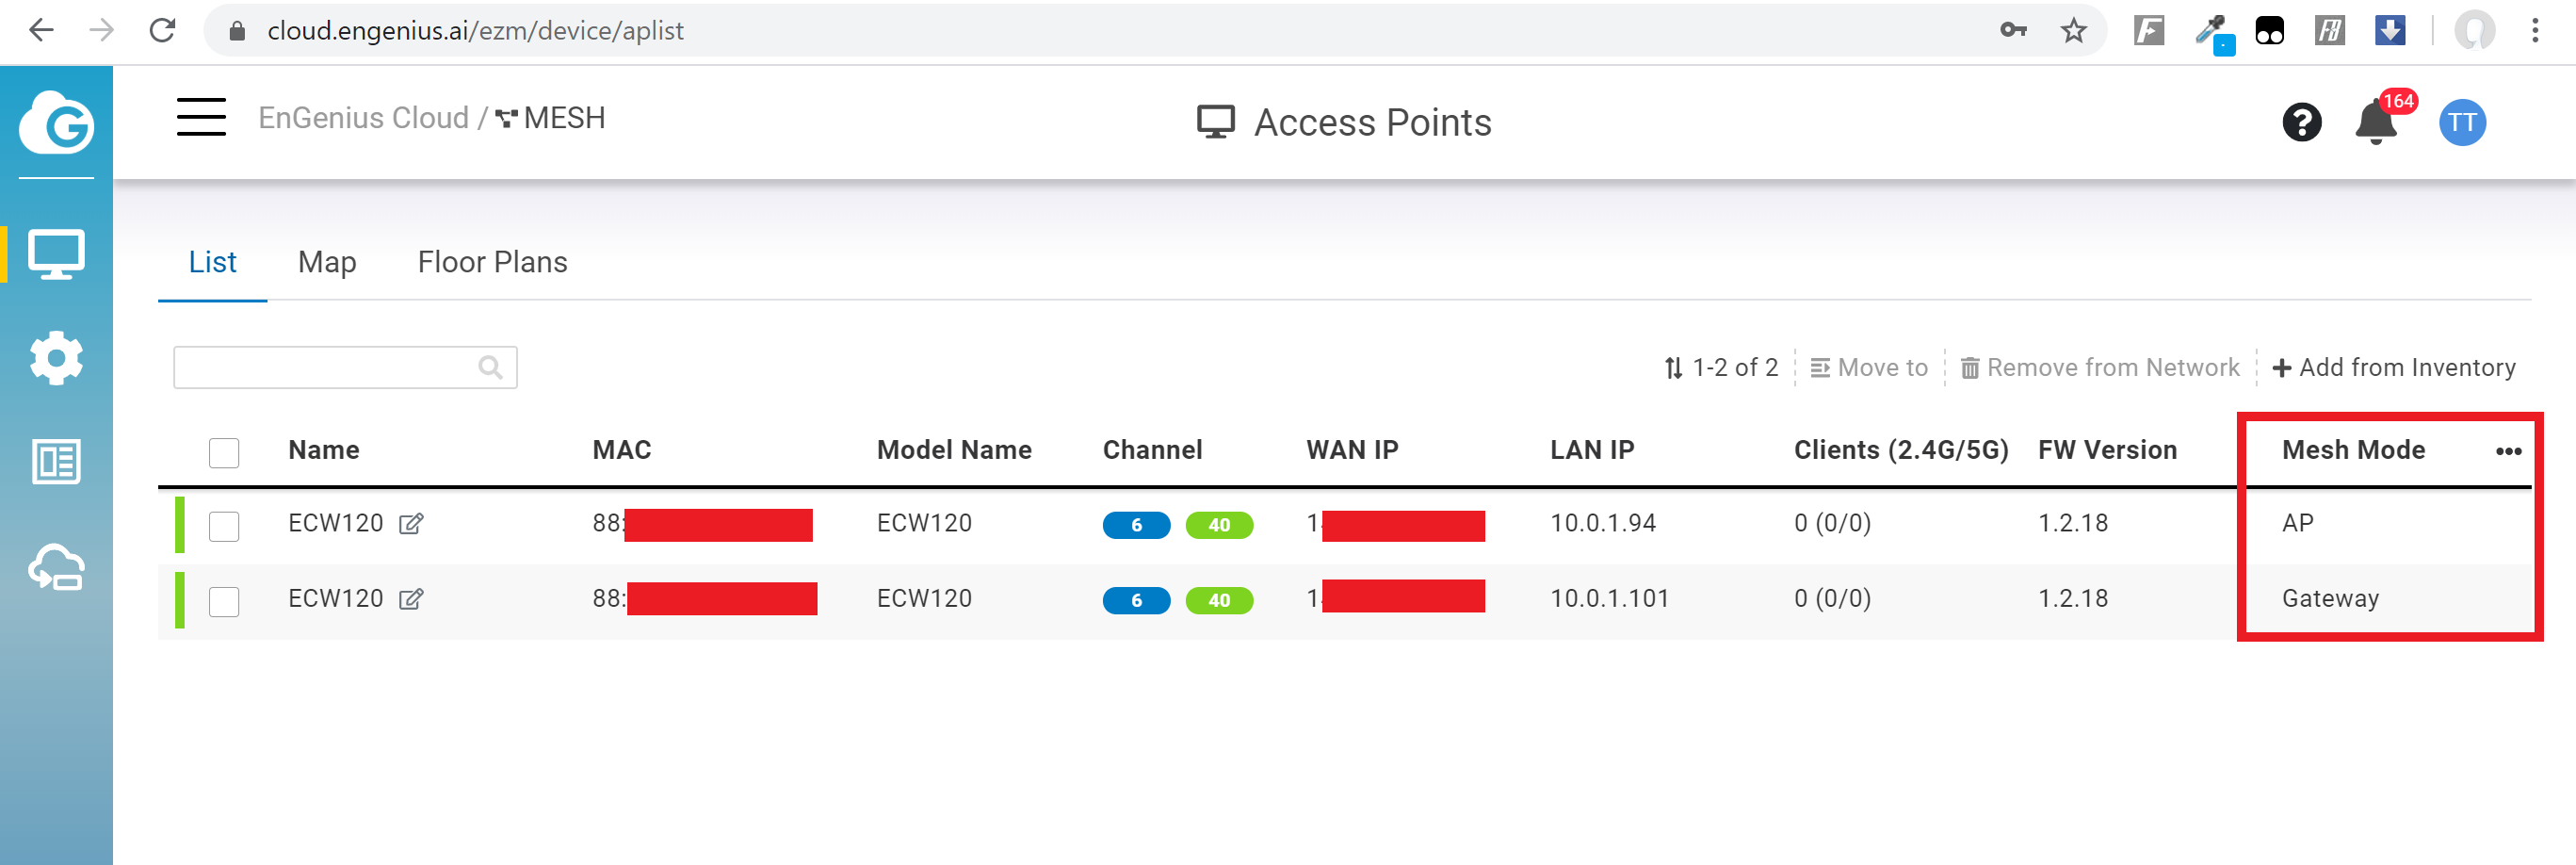Click the blue download extension icon
Screen dimensions: 2576x865
(x=2390, y=31)
